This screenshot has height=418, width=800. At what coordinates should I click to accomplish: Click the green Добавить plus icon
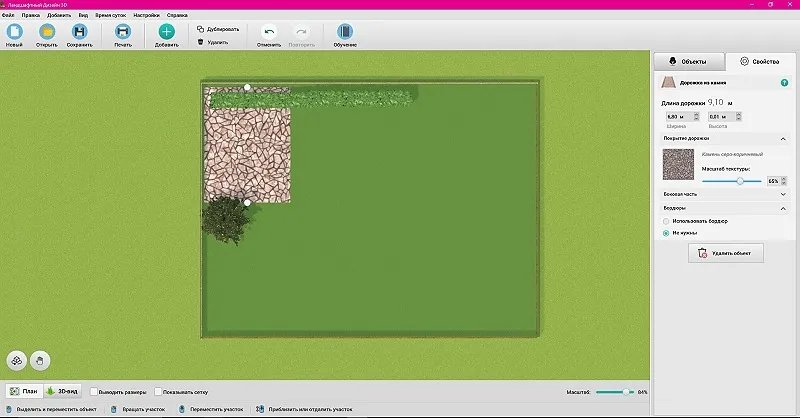coord(166,32)
